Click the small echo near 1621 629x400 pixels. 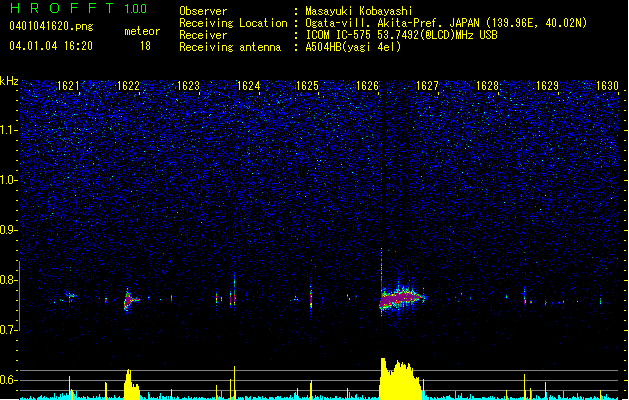click(70, 296)
